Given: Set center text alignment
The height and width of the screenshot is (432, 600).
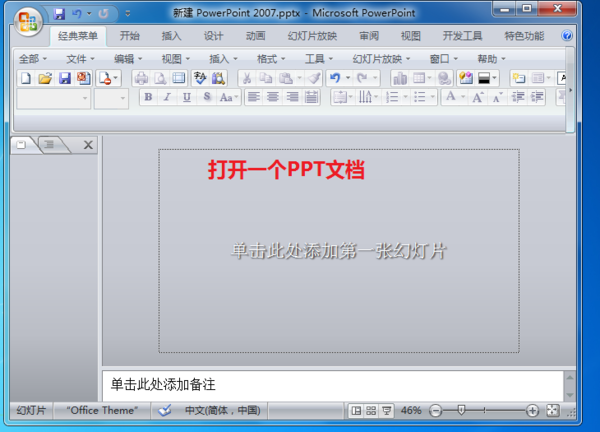Looking at the screenshot, I should 273,97.
